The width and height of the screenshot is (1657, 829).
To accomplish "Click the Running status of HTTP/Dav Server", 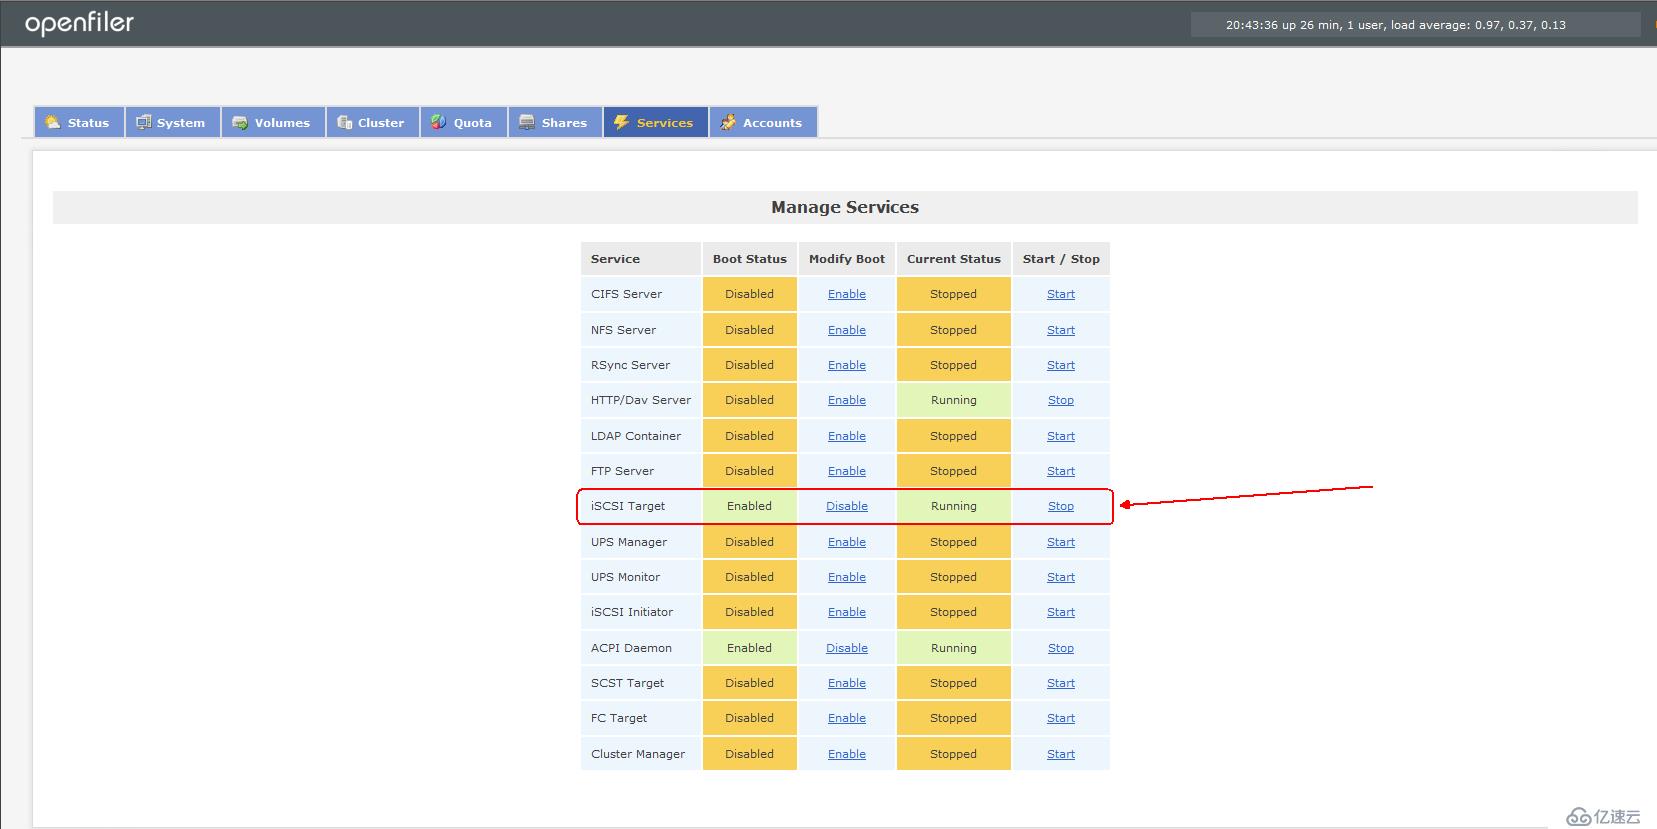I will (954, 400).
